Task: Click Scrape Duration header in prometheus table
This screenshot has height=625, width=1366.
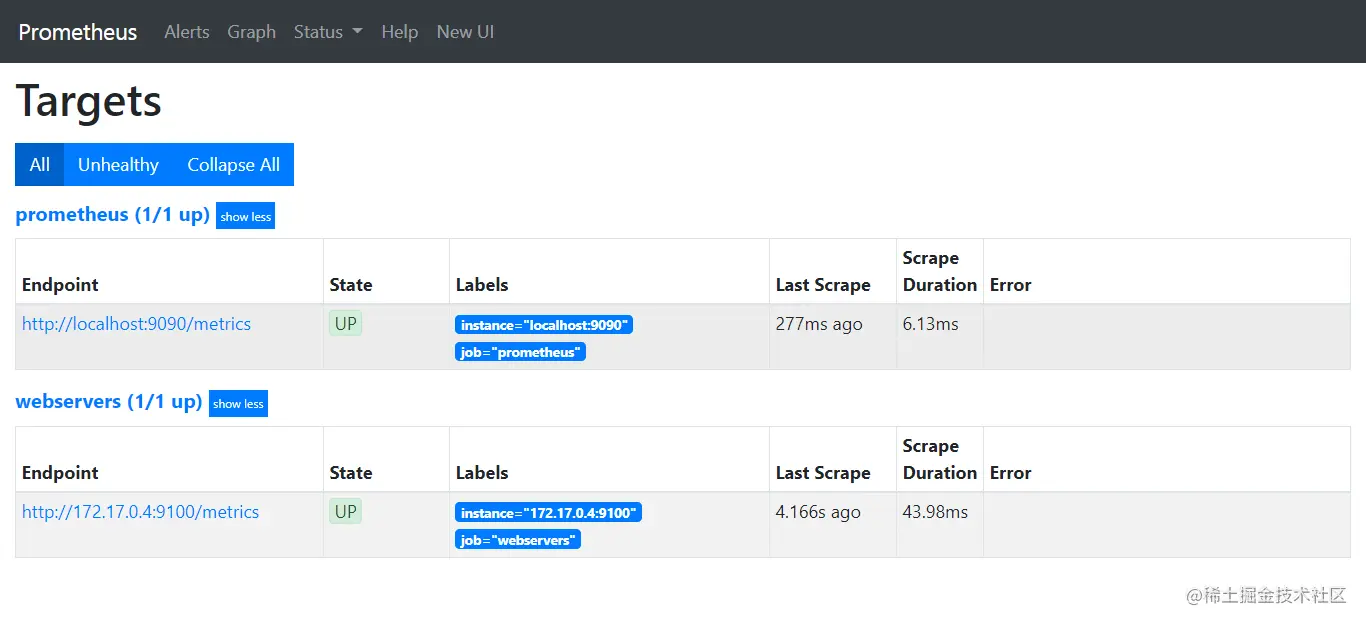Action: (x=940, y=271)
